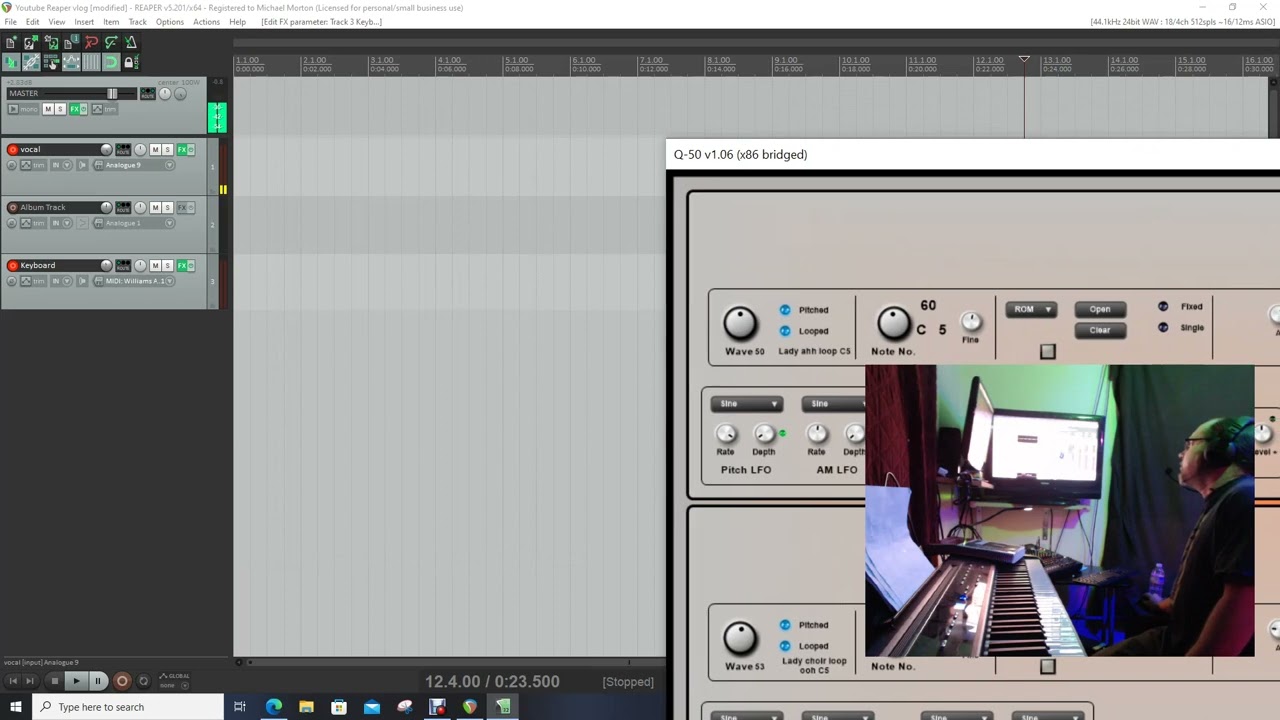Click the transport Record button
The width and height of the screenshot is (1280, 720).
coord(122,681)
